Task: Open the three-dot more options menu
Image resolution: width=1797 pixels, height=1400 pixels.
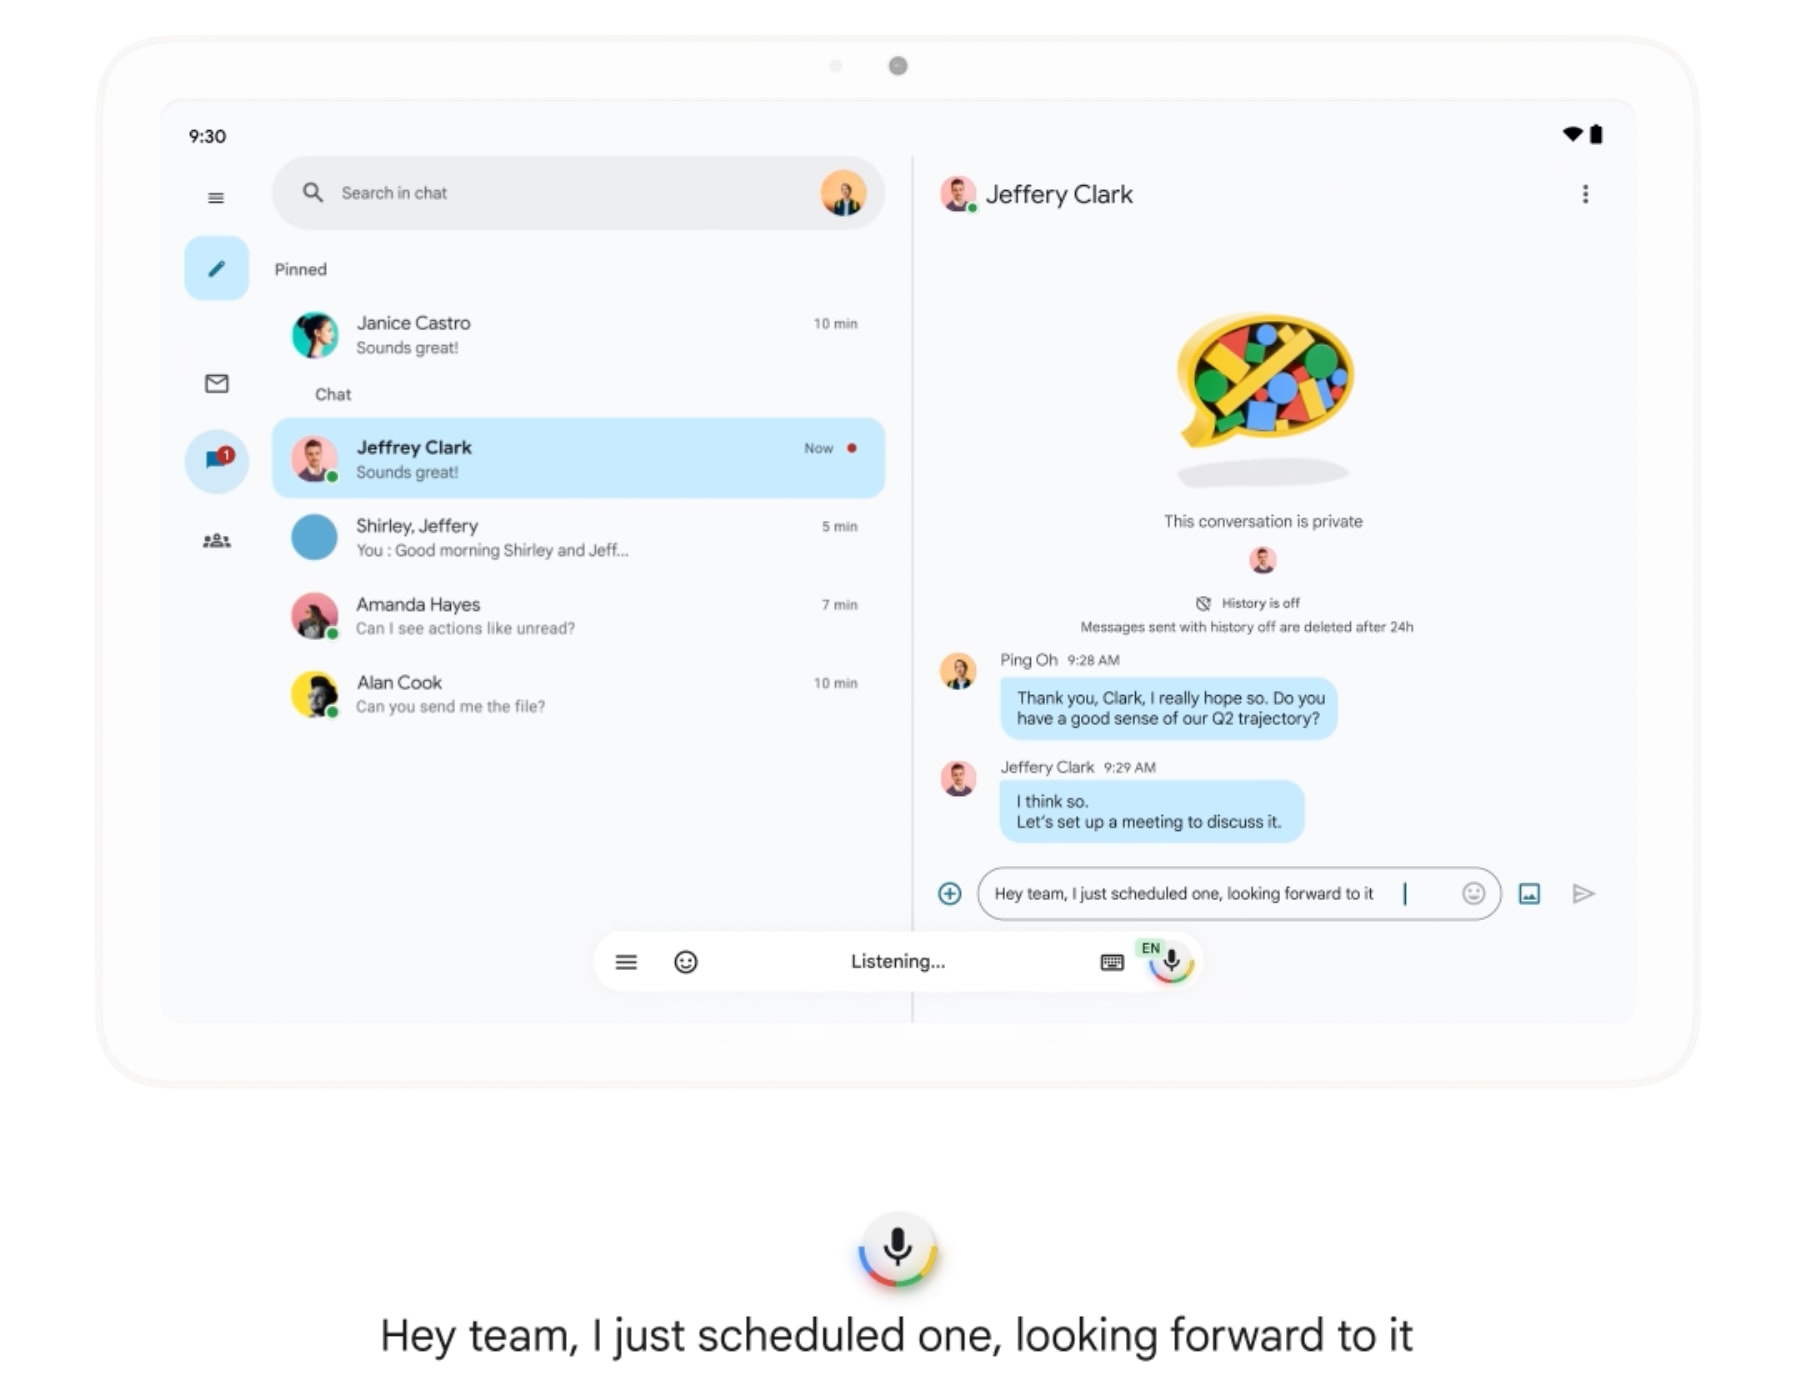Action: [1584, 194]
